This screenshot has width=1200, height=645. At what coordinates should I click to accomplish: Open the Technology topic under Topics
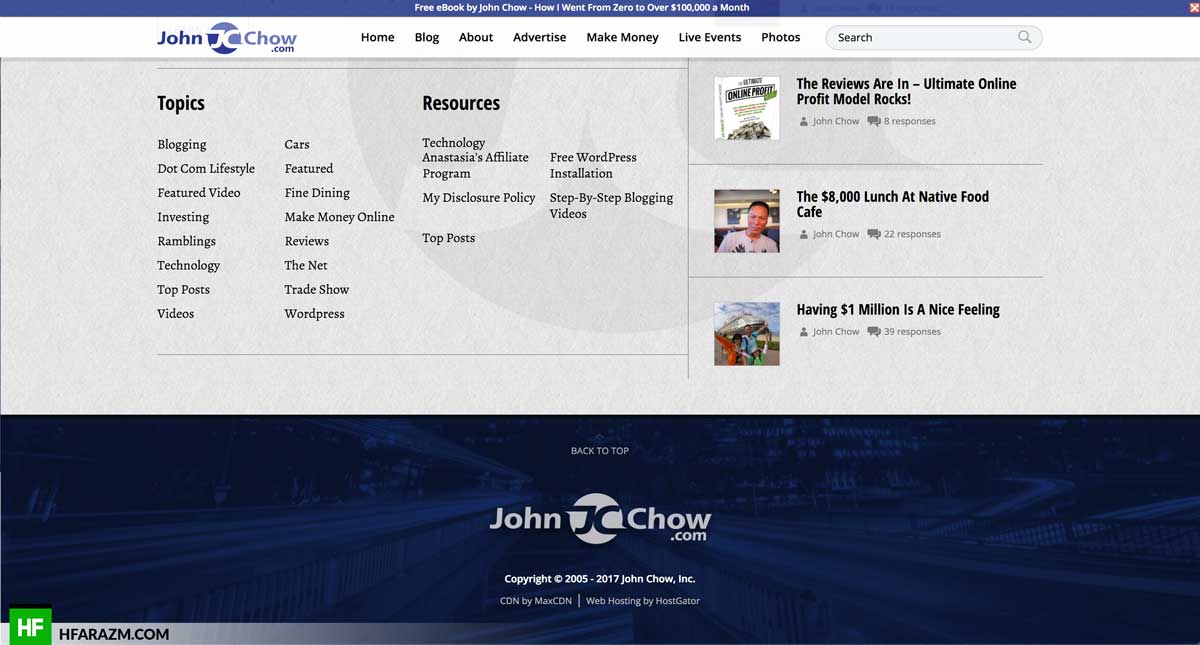coord(188,265)
